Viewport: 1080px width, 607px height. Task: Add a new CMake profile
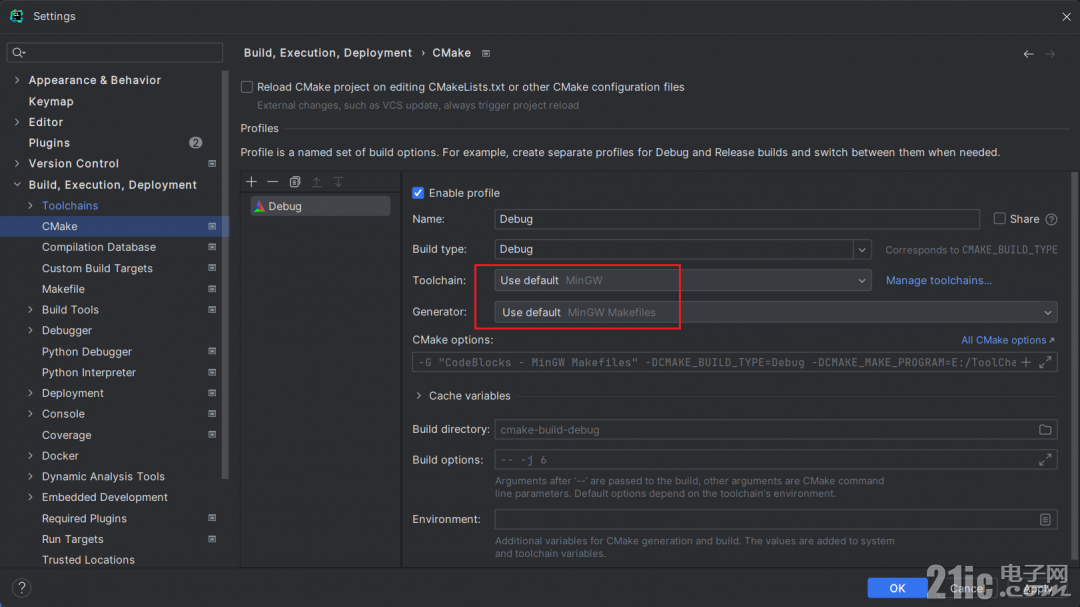[251, 182]
